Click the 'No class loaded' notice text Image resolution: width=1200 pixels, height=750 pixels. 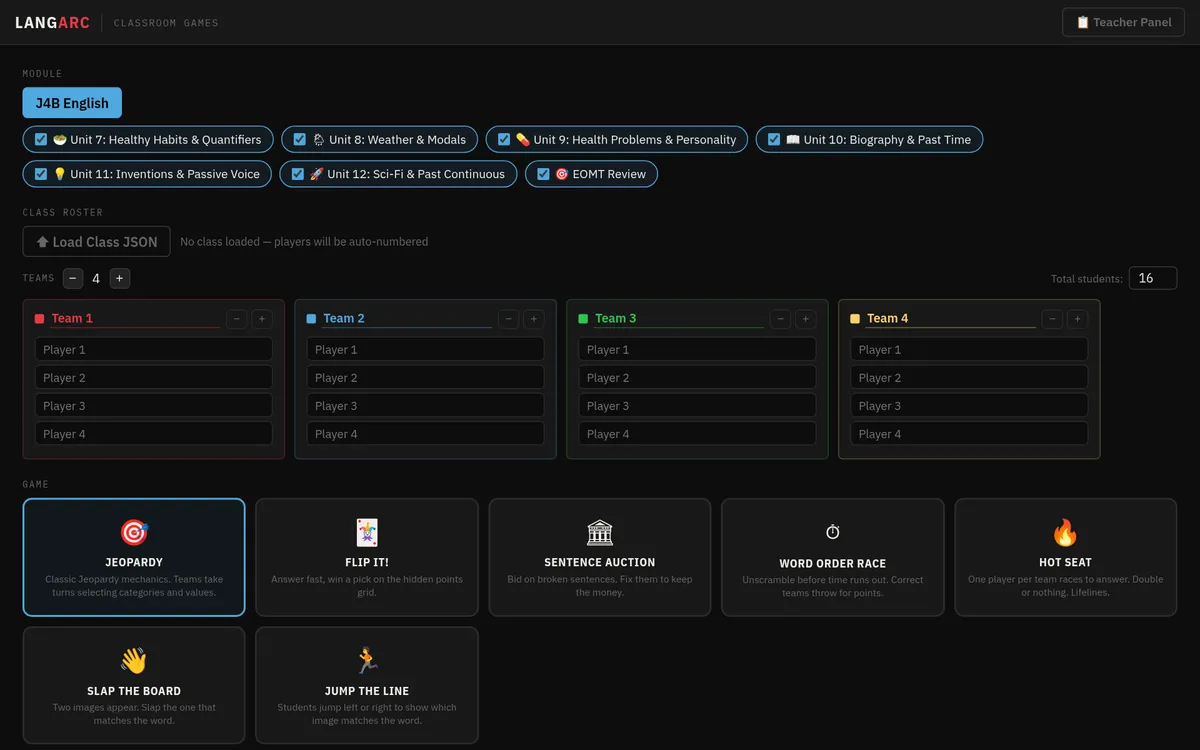coord(304,242)
